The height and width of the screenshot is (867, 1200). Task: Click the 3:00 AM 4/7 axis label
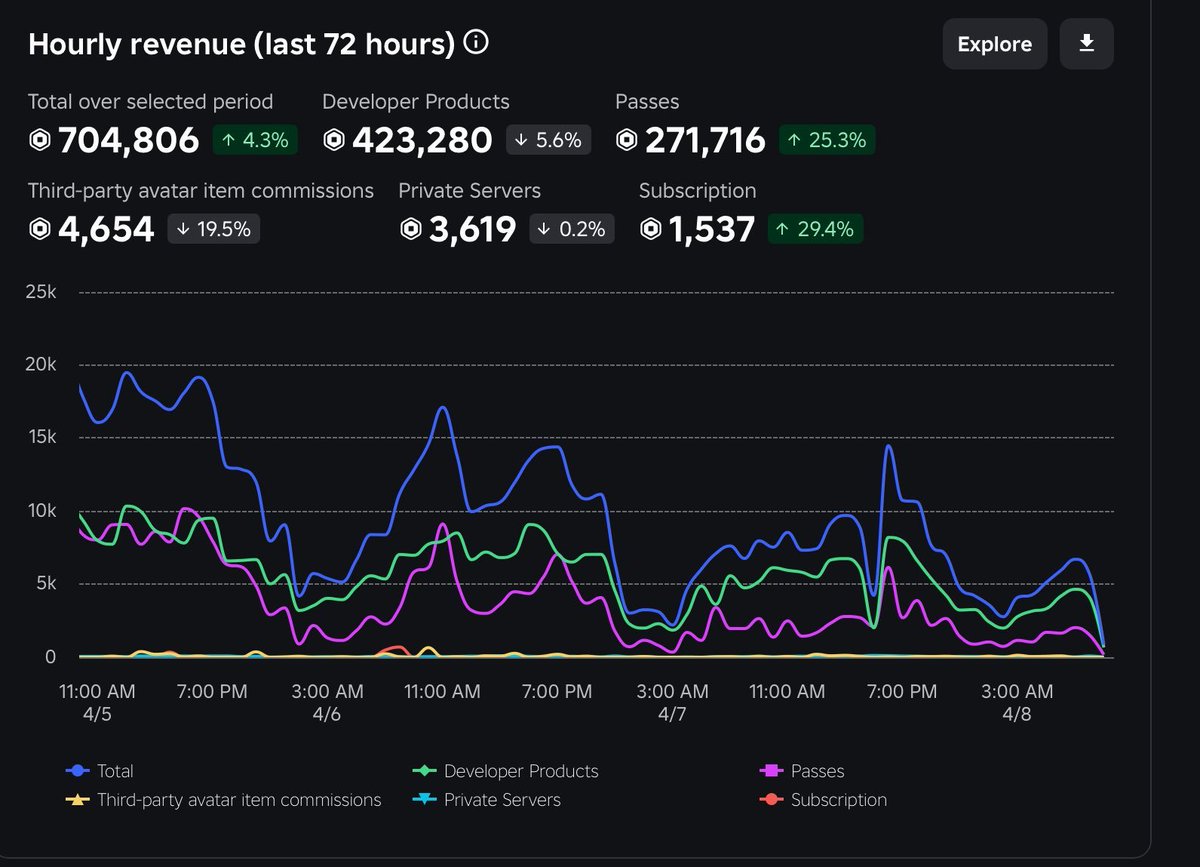point(673,703)
